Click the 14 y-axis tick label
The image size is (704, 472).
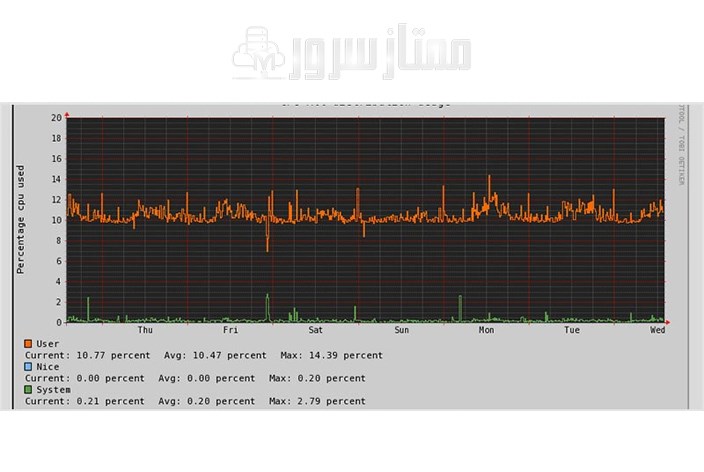pos(56,179)
